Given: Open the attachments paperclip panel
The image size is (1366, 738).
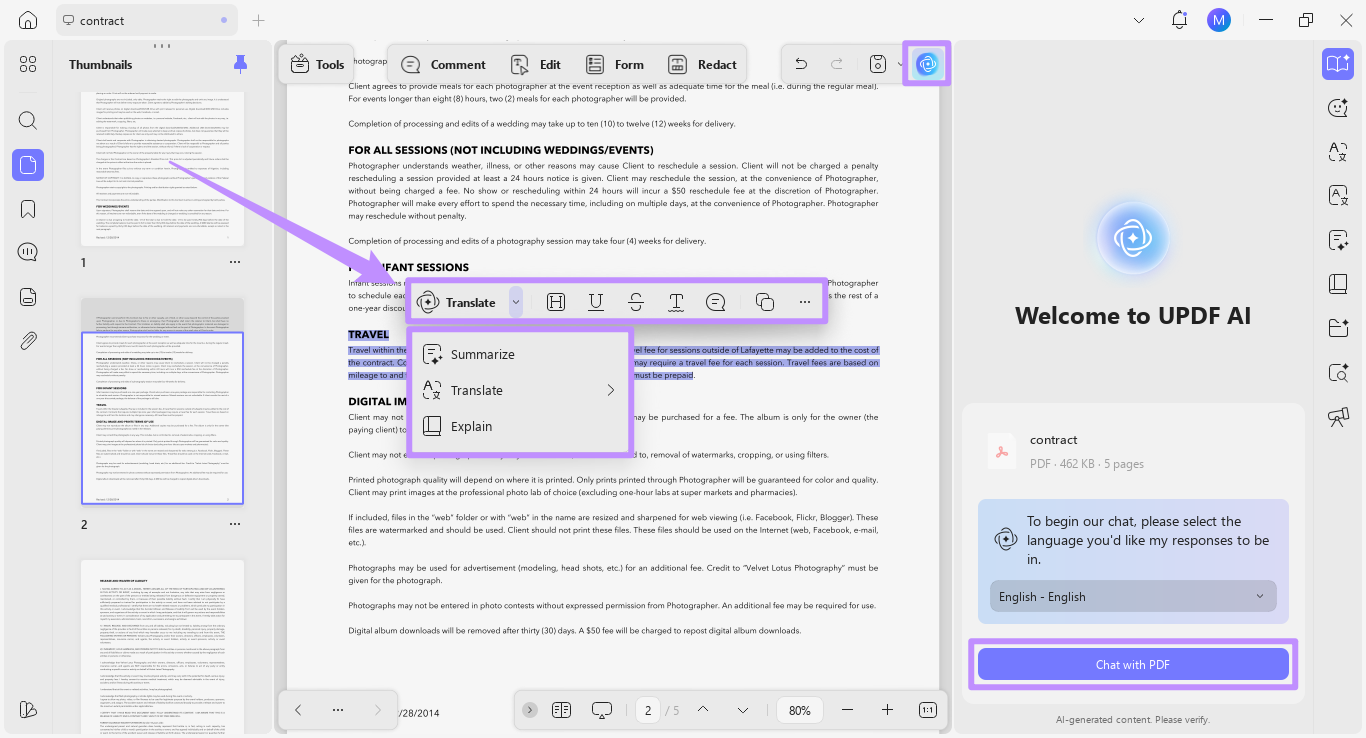Looking at the screenshot, I should coord(28,341).
